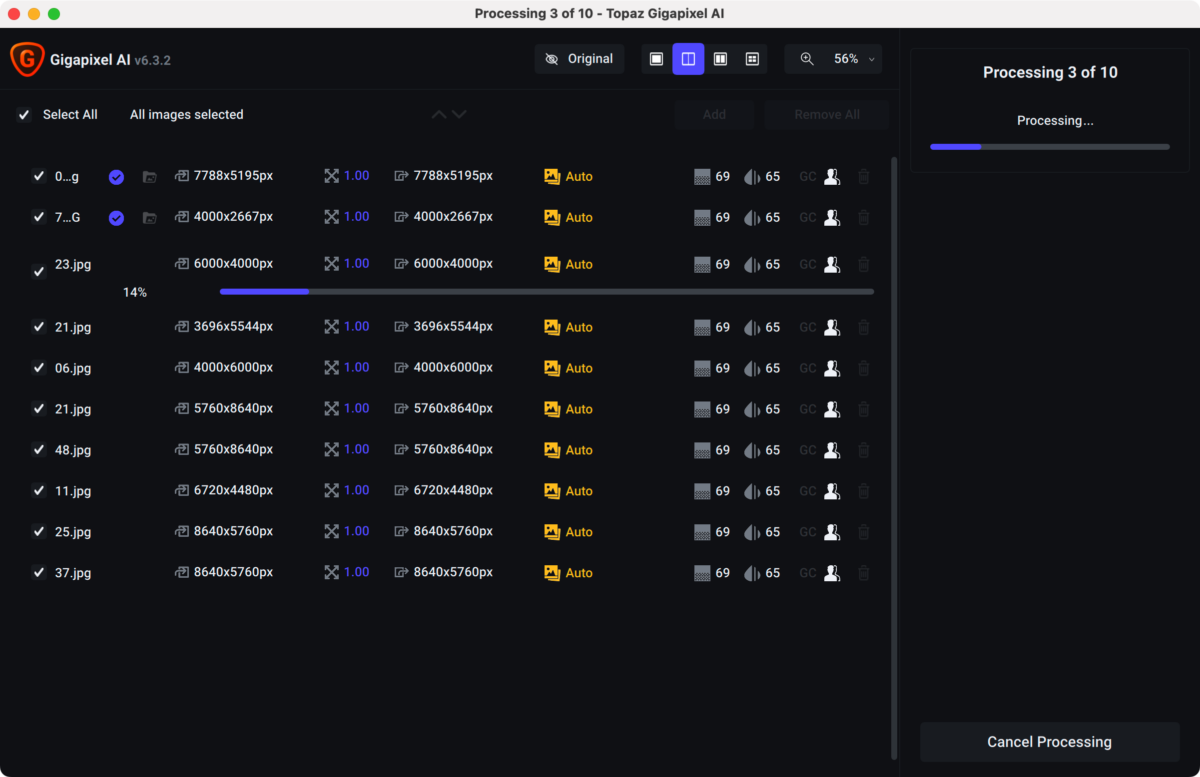Click the Gigapixel AI logo
This screenshot has width=1200, height=777.
click(26, 60)
